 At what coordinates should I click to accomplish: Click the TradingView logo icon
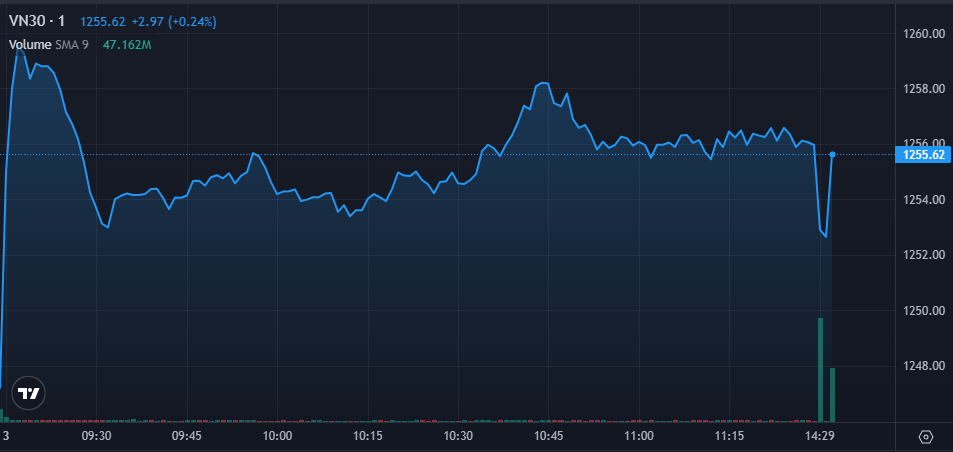30,393
